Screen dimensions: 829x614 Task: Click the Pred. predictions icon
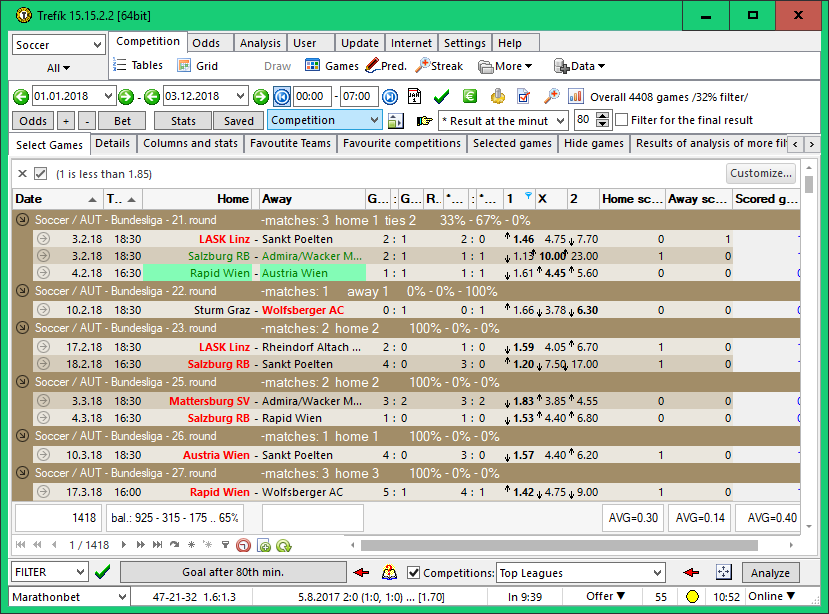point(372,66)
